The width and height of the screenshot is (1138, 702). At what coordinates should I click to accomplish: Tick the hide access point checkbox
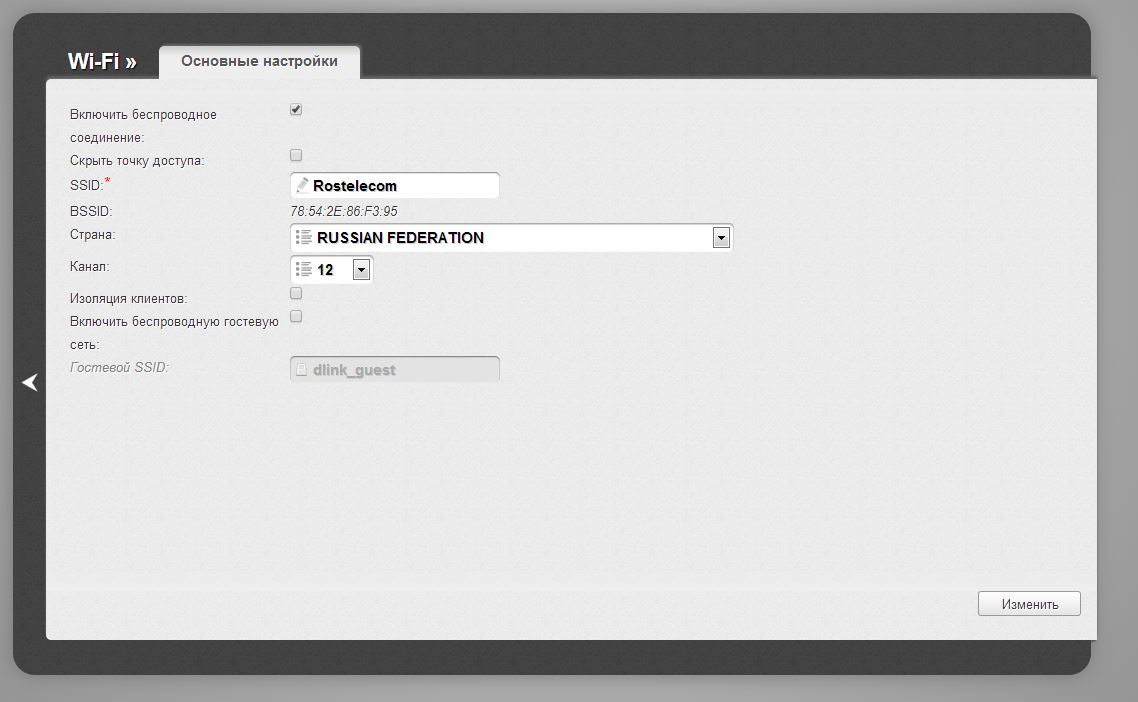coord(296,155)
